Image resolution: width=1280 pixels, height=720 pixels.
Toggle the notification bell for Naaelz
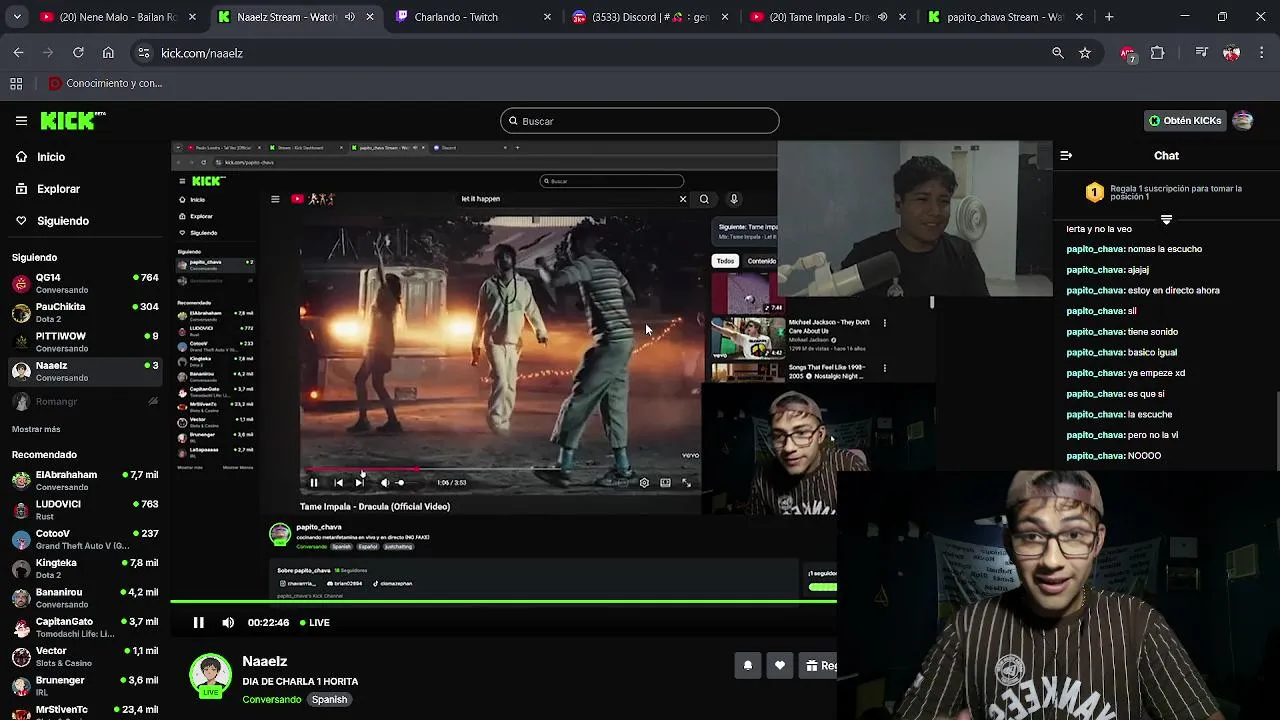[x=747, y=666]
